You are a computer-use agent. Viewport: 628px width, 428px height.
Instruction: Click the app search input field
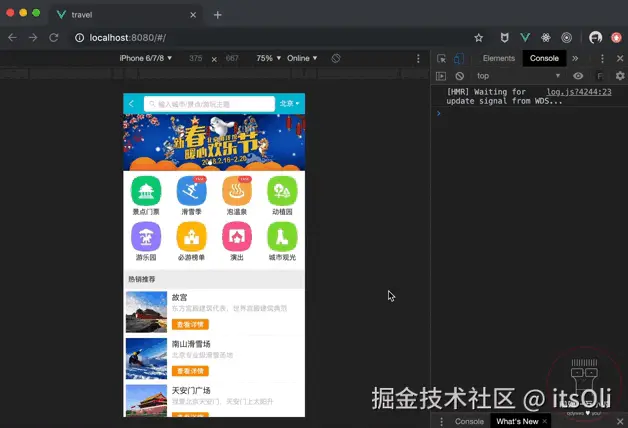(x=209, y=104)
